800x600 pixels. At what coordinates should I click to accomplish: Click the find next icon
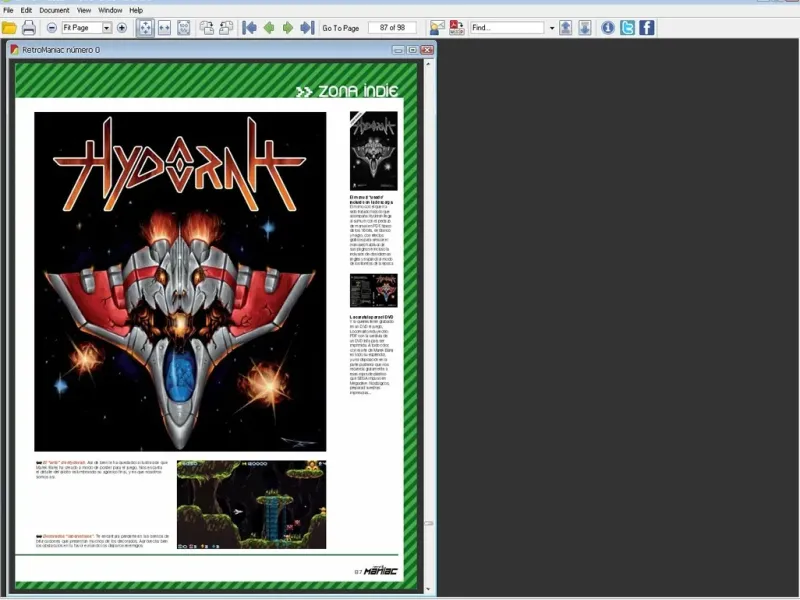tap(585, 28)
